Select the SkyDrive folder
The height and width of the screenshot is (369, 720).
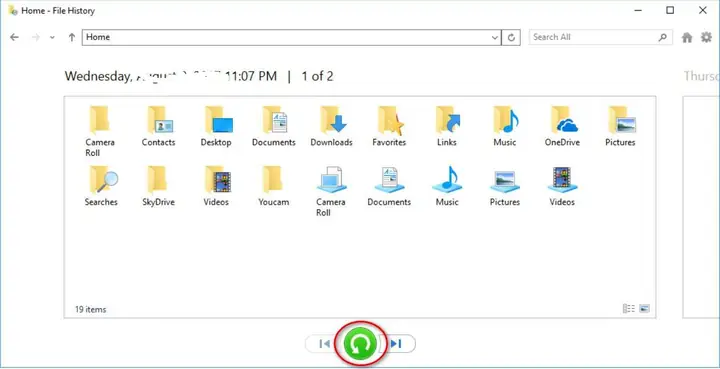158,186
